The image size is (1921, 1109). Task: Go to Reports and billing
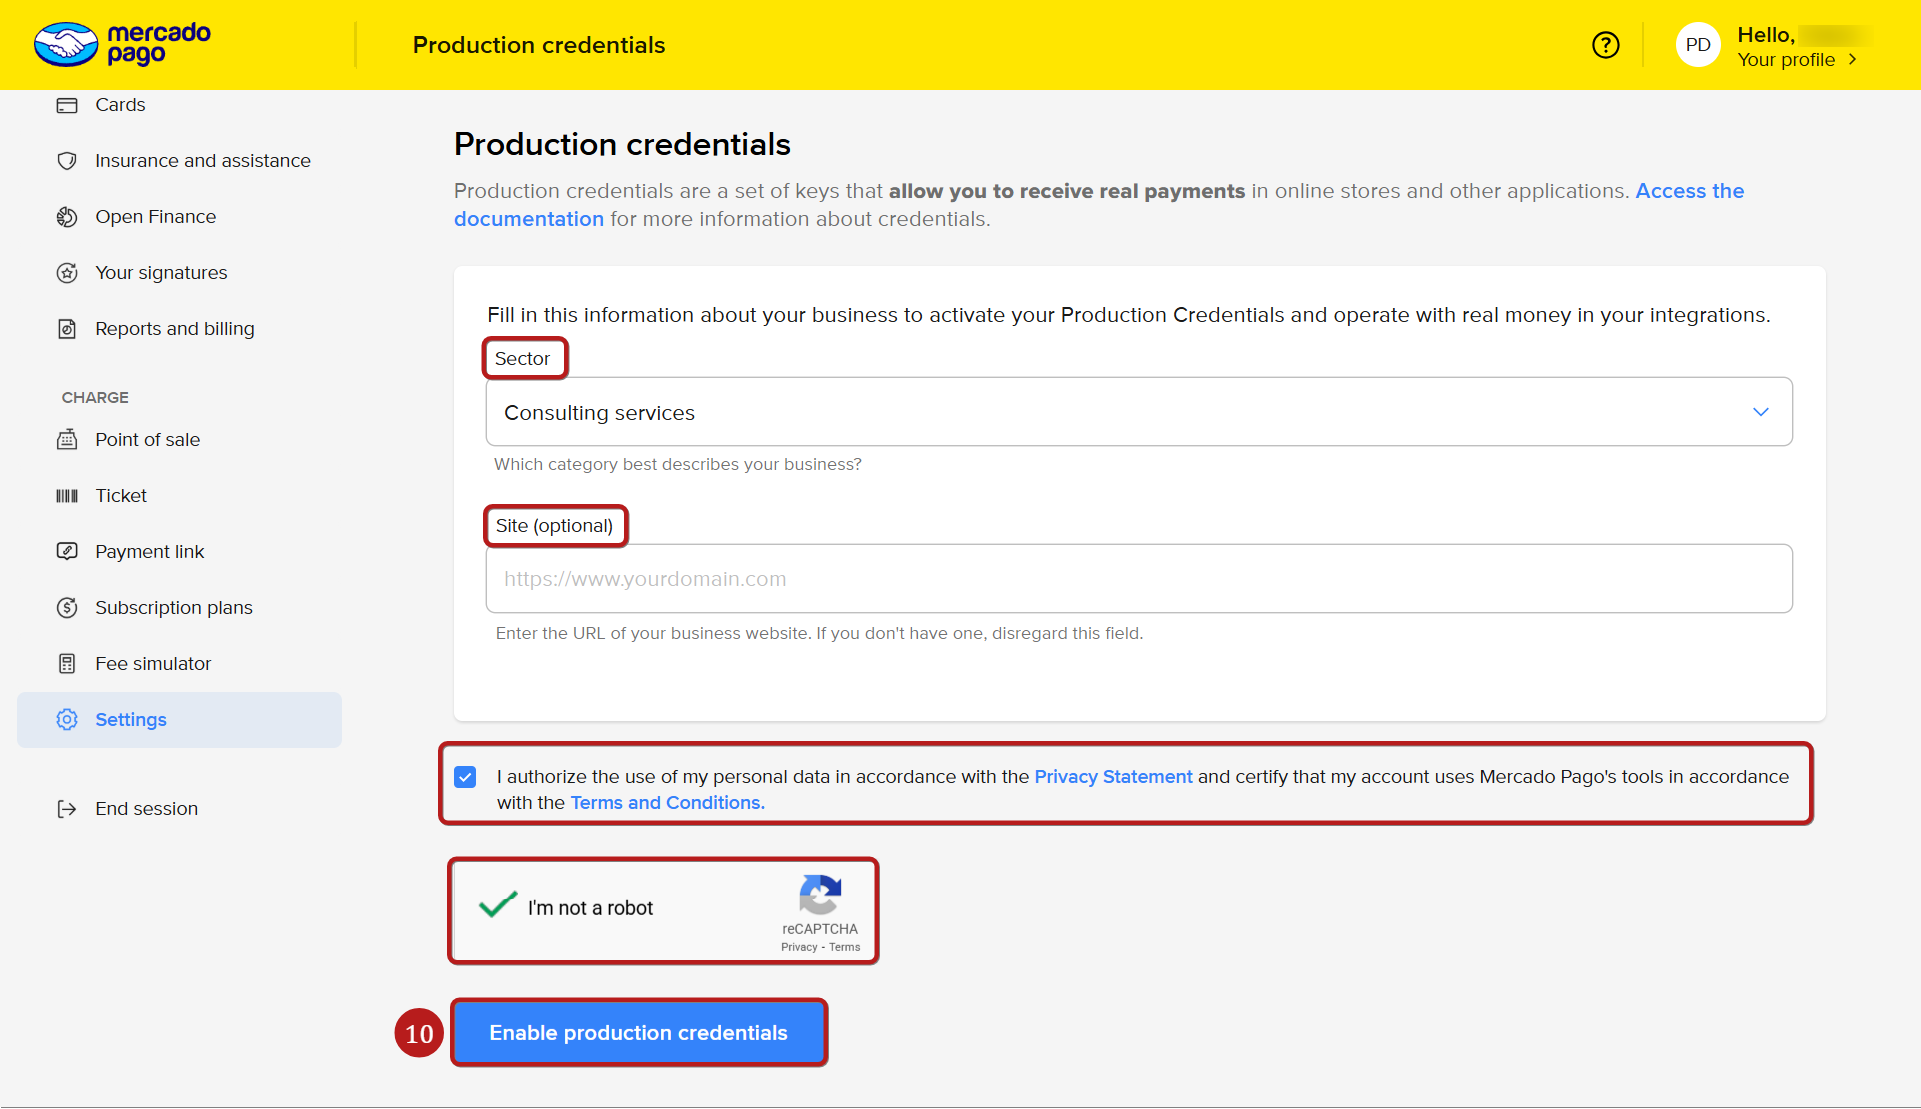pos(174,329)
